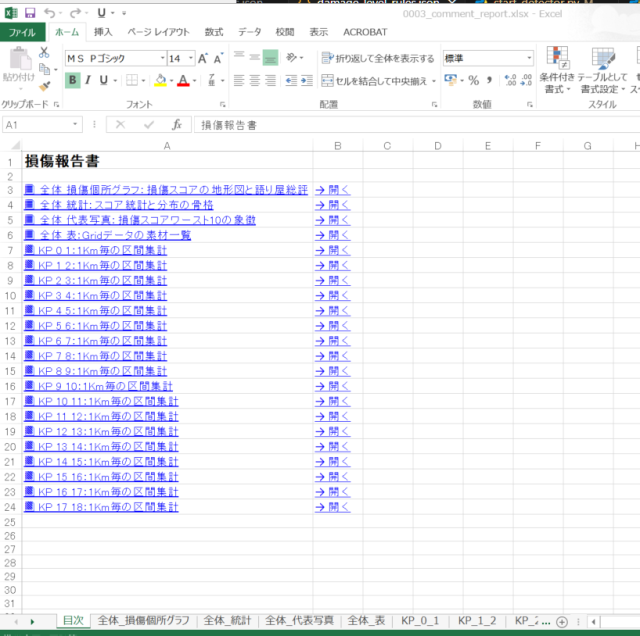Click the Save icon in quick access toolbar
The width and height of the screenshot is (640, 636).
pos(30,13)
